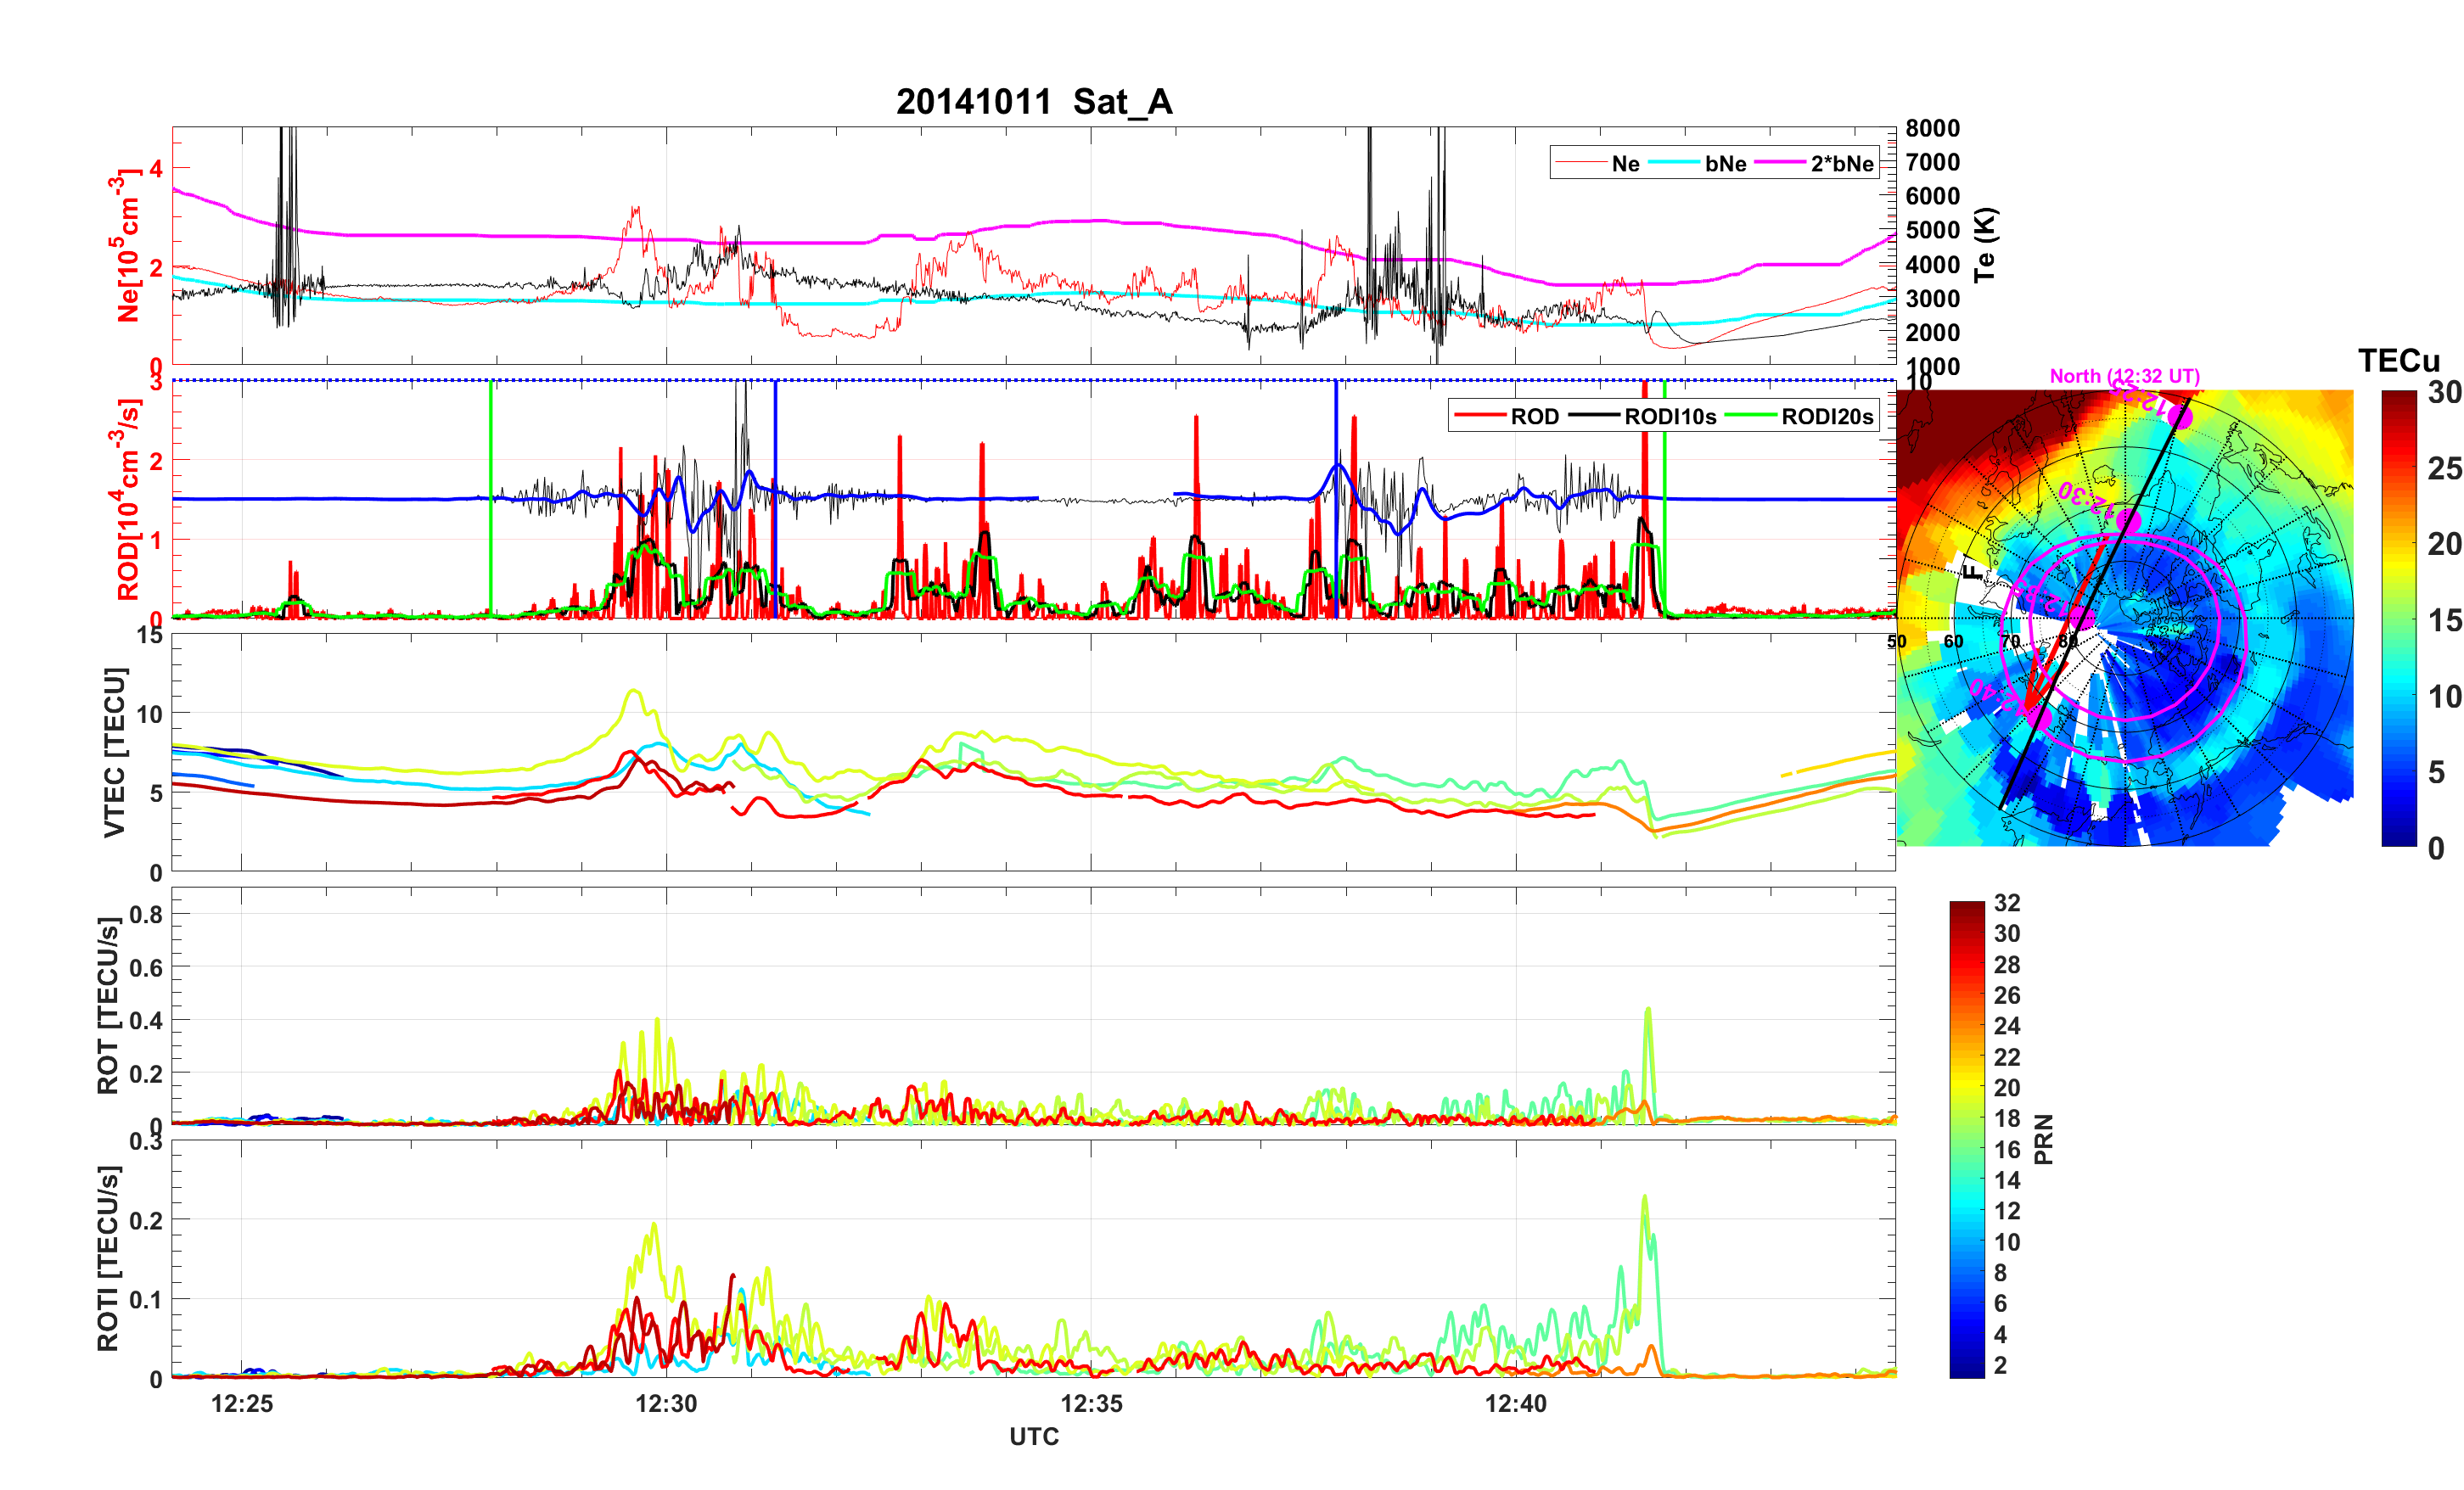Click the 12:25 time tick label

click(242, 1403)
